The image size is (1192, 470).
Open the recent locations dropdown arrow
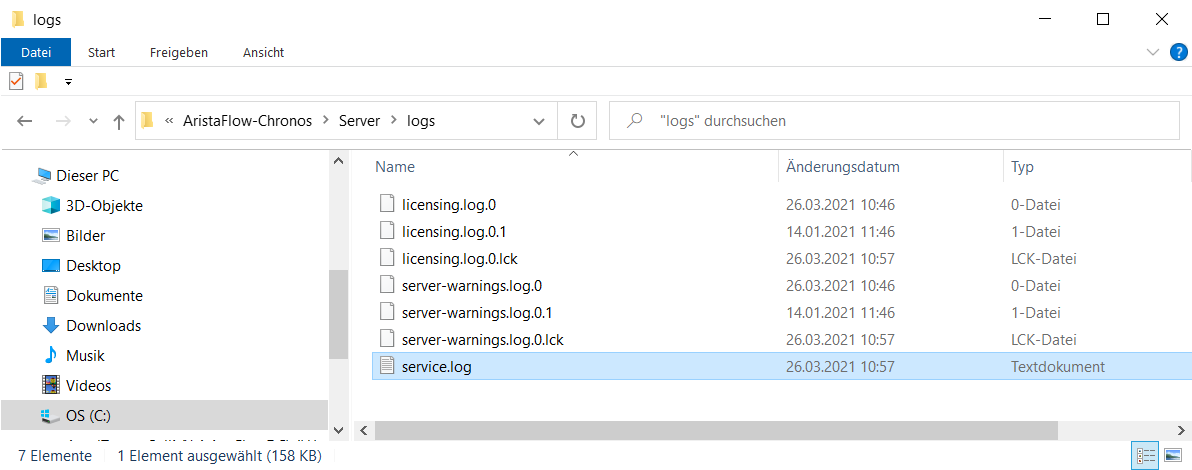(94, 121)
